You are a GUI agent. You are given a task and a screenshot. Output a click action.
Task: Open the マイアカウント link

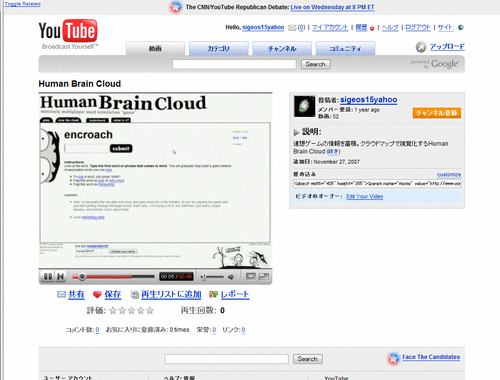(330, 27)
